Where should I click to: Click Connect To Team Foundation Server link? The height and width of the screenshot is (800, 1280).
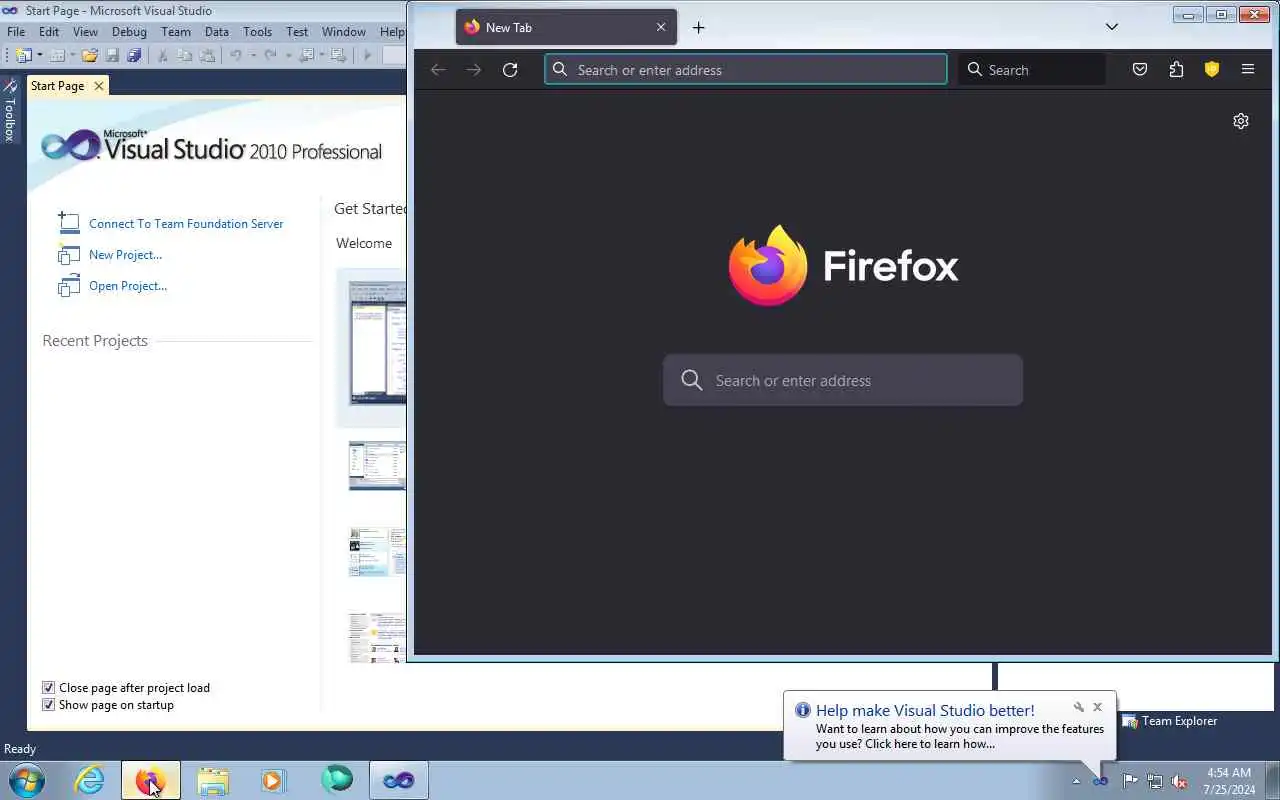pyautogui.click(x=186, y=224)
